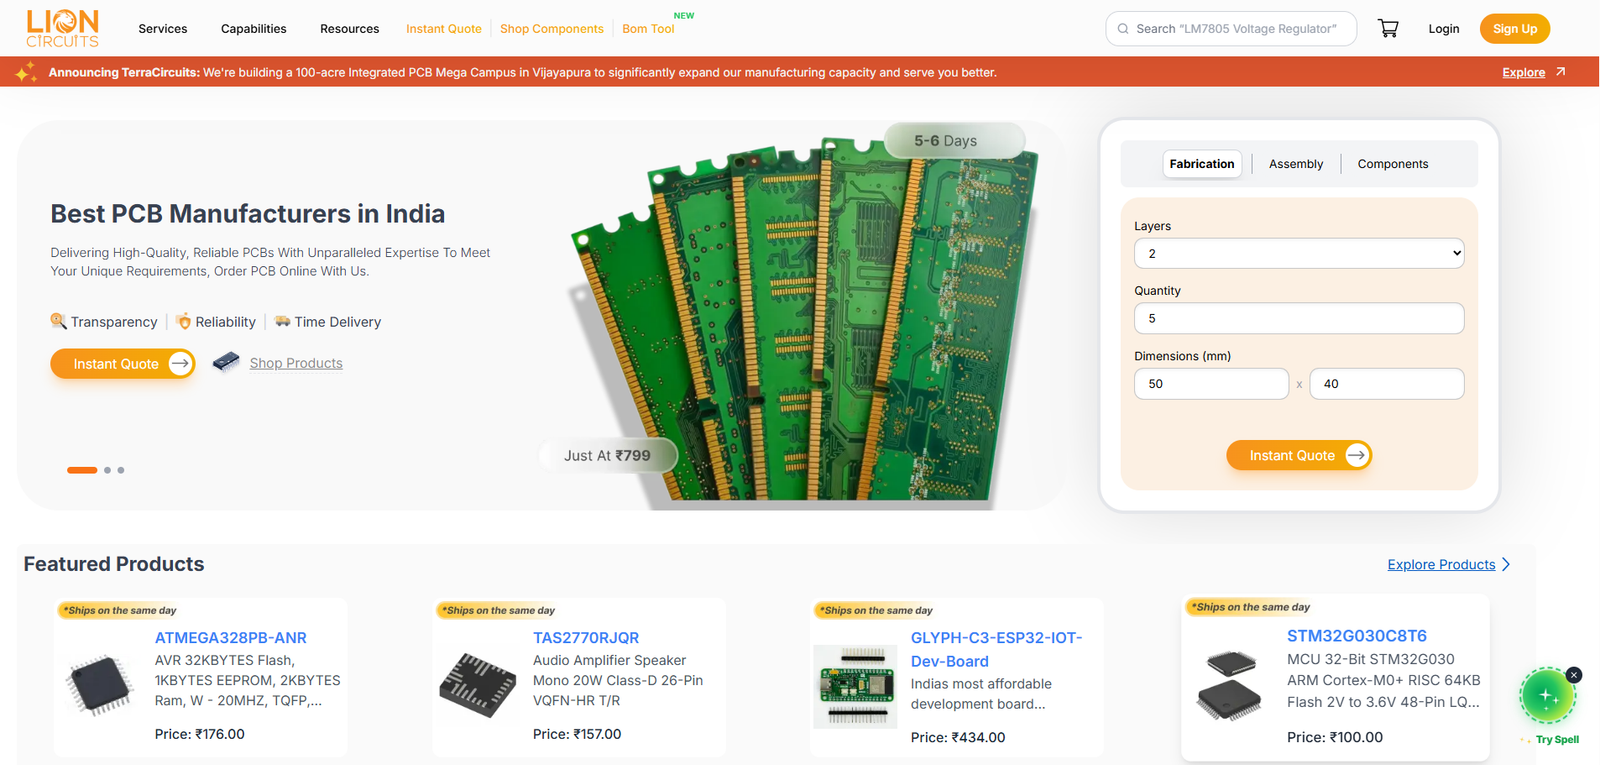Click the Price: ₹176.00 text

200,734
